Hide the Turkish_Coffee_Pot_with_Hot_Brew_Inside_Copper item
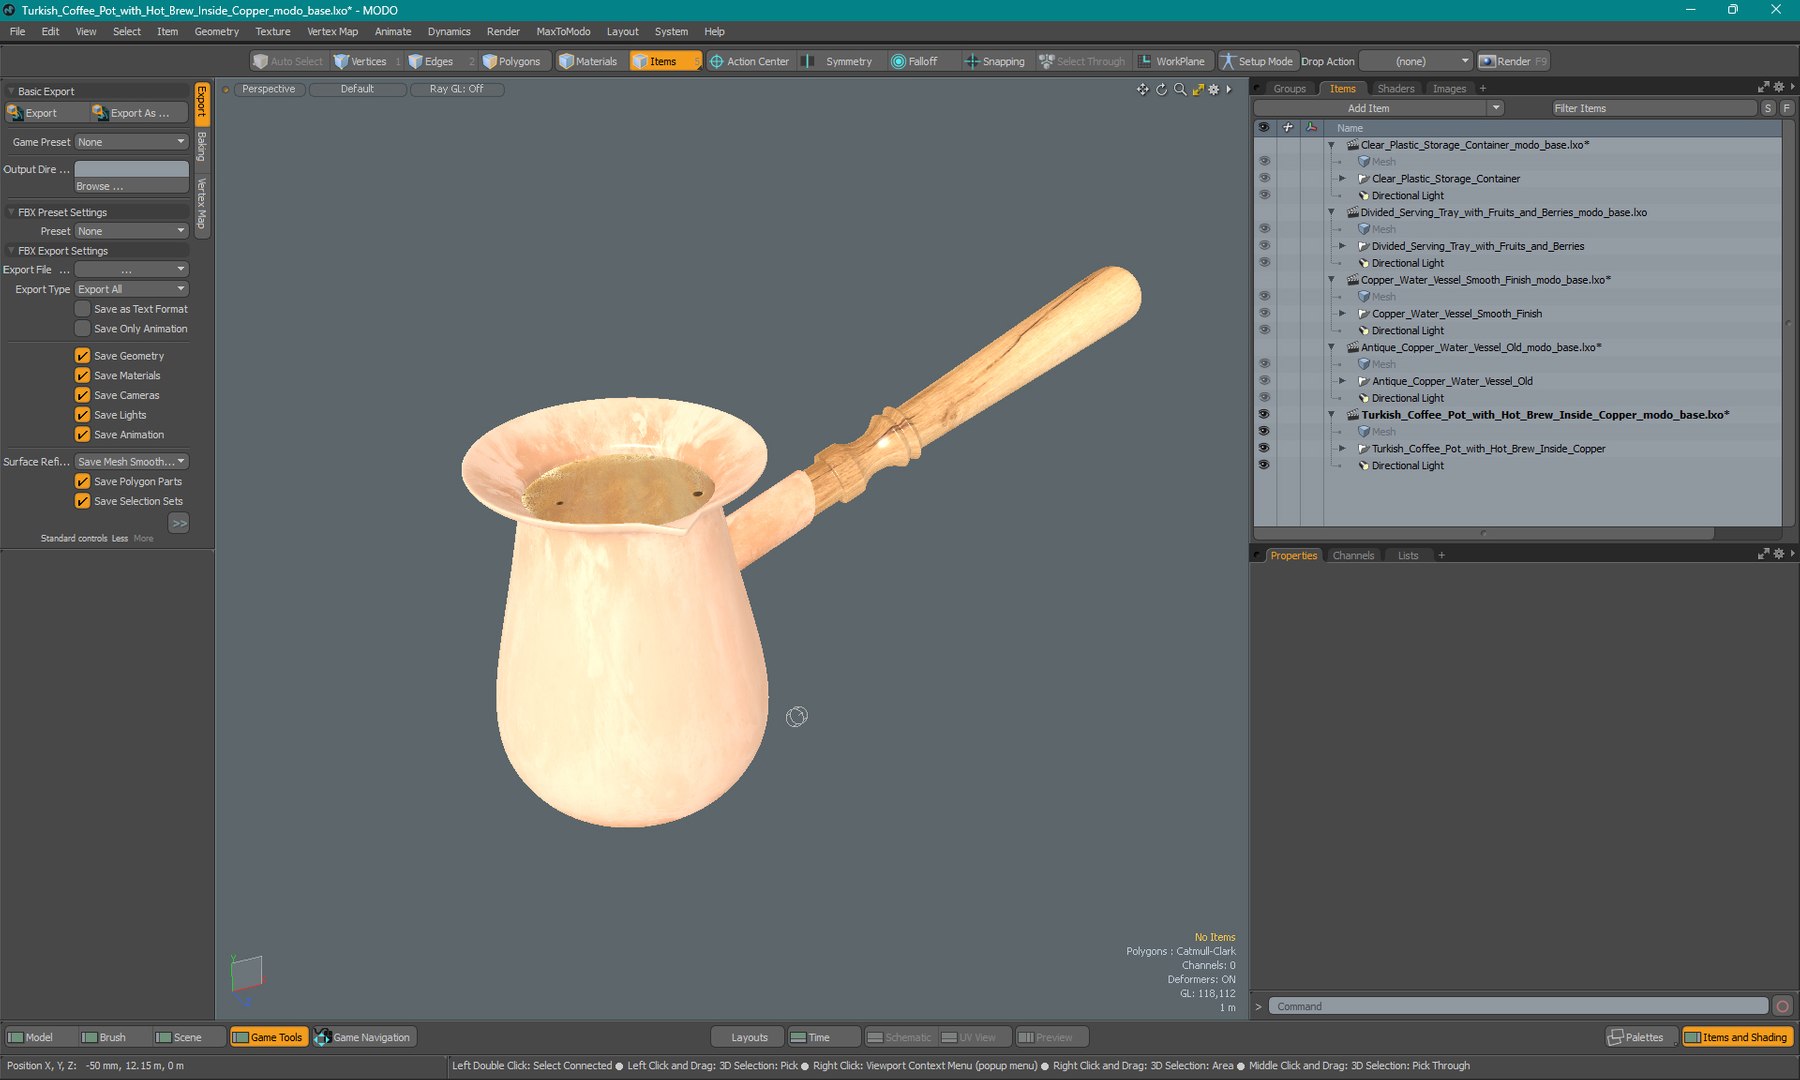Screen dimensions: 1800x1080 pyautogui.click(x=1264, y=448)
